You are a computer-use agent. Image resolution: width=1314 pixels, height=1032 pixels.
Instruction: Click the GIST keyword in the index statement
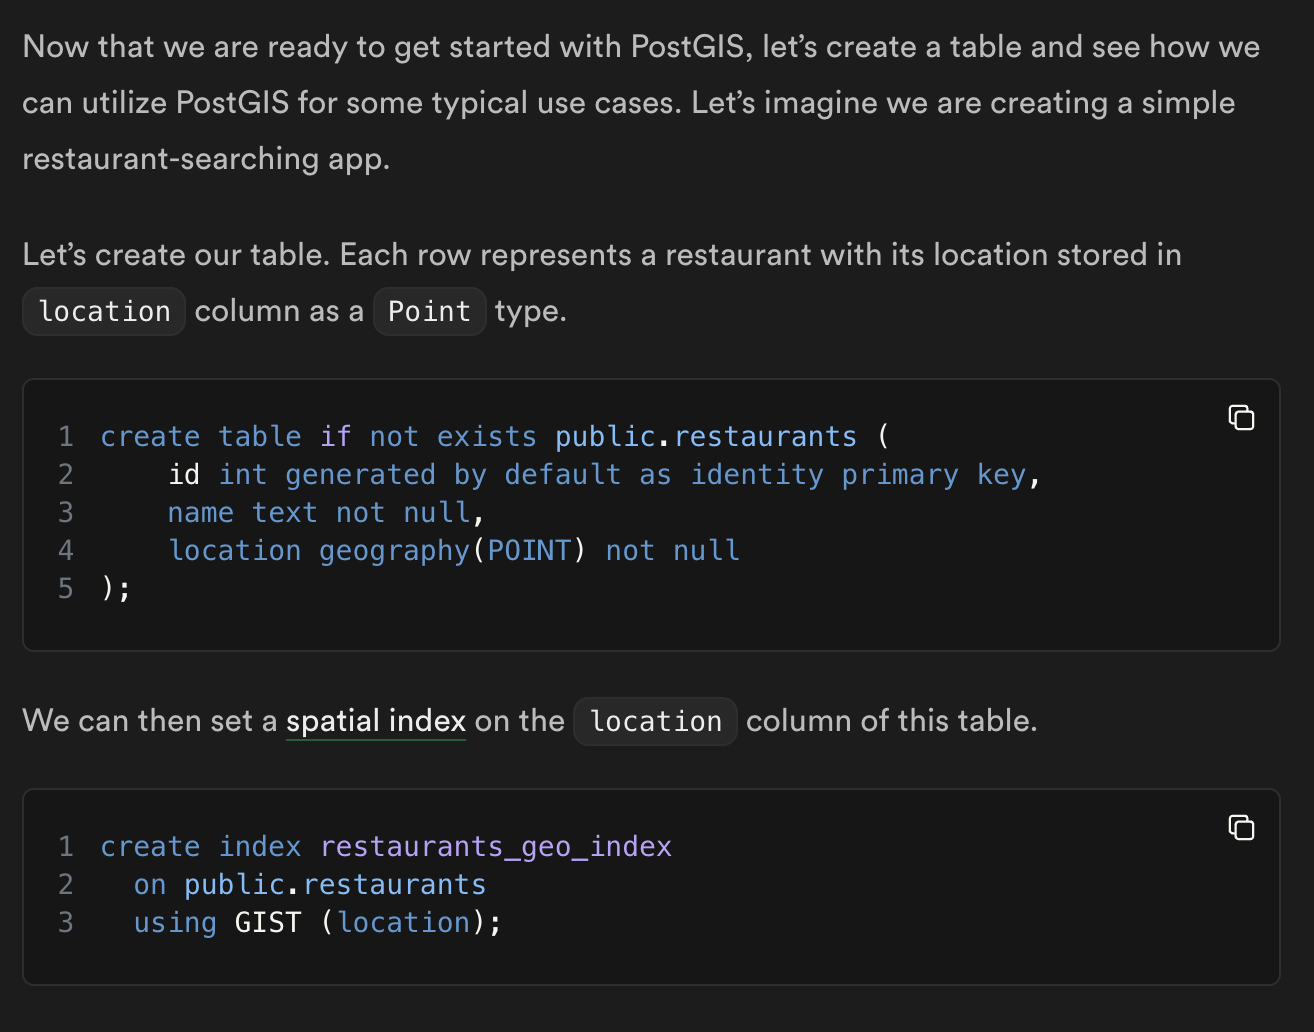267,922
